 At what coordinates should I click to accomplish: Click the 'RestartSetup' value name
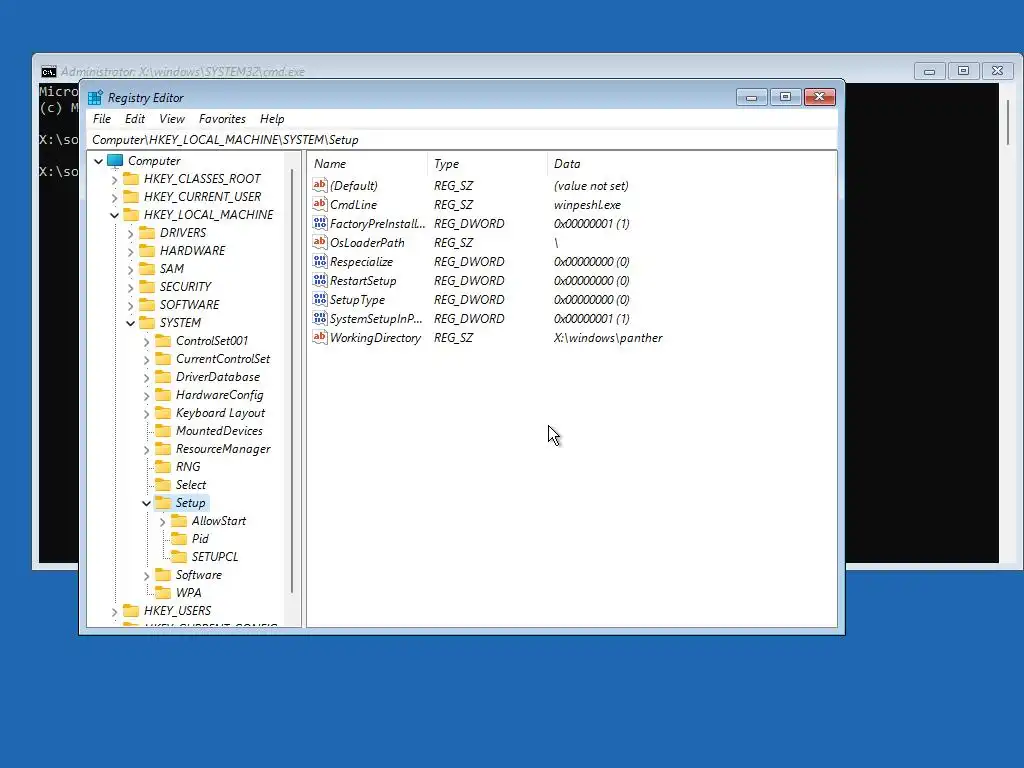[x=363, y=281]
